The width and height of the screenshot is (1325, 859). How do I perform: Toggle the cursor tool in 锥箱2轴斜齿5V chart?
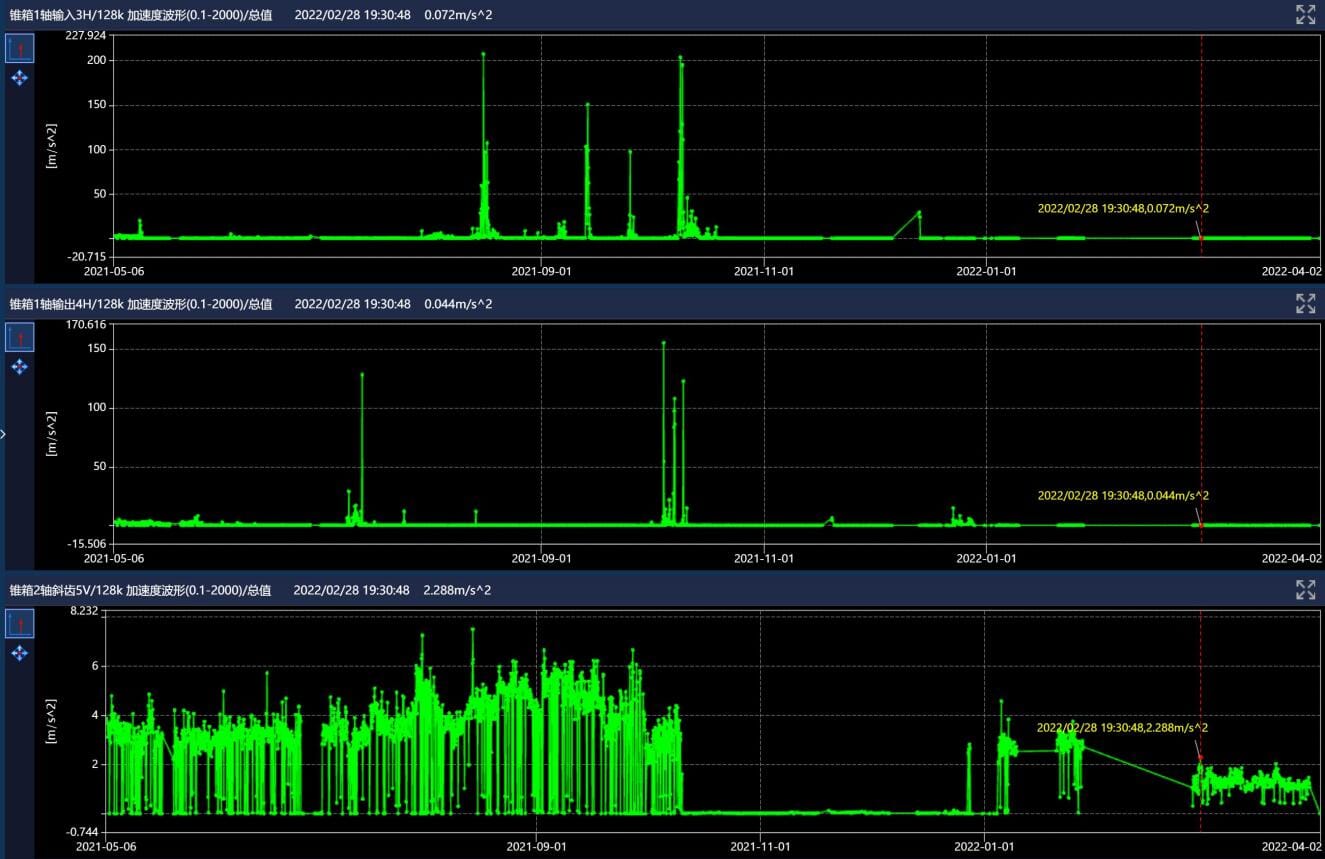(20, 624)
